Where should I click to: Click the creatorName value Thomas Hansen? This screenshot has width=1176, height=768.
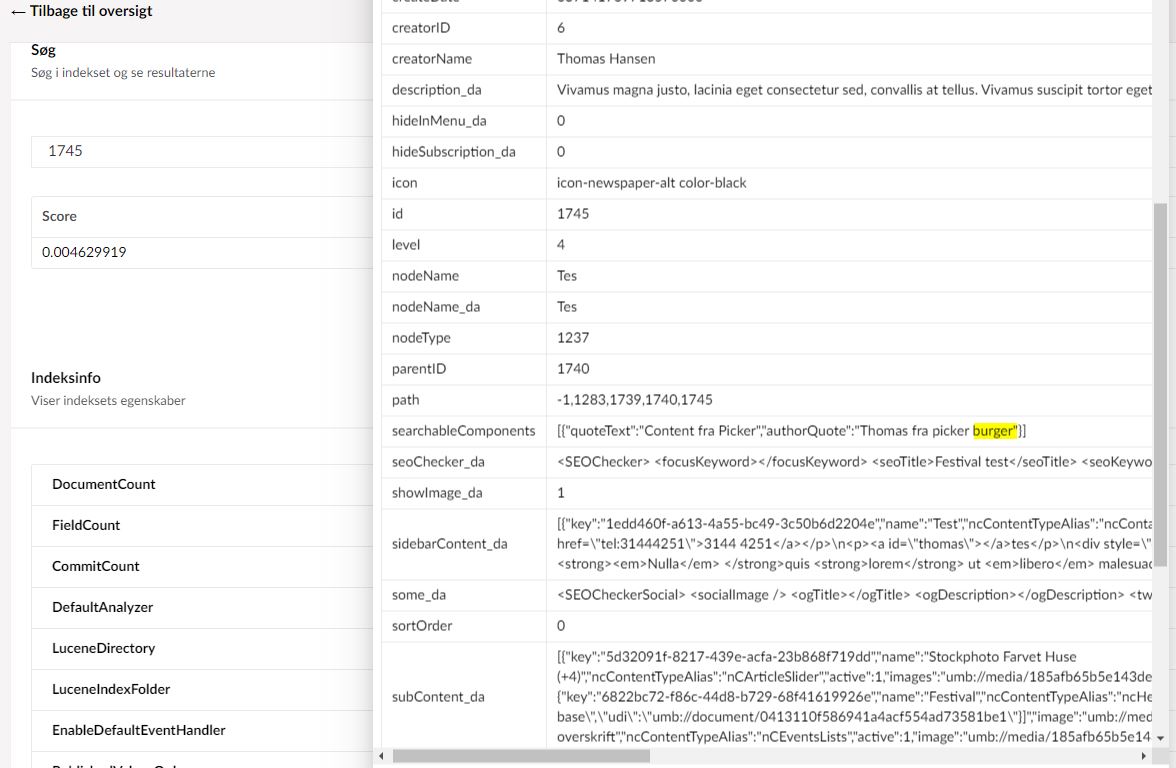pyautogui.click(x=606, y=59)
